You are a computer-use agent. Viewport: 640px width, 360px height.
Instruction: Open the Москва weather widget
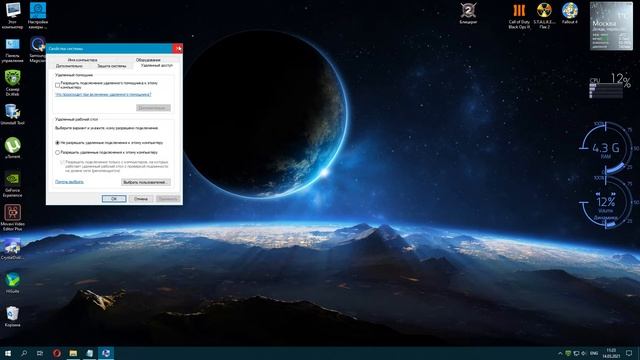[x=611, y=26]
